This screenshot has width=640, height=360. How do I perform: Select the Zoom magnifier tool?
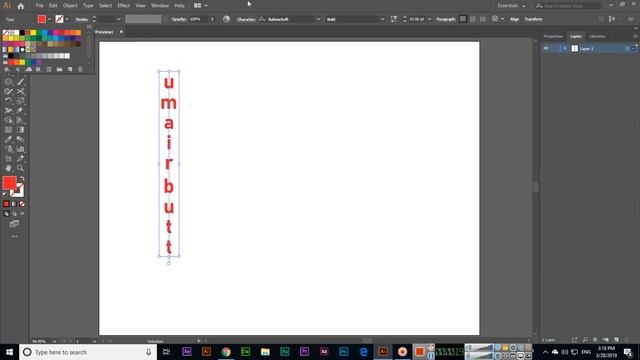(x=20, y=168)
